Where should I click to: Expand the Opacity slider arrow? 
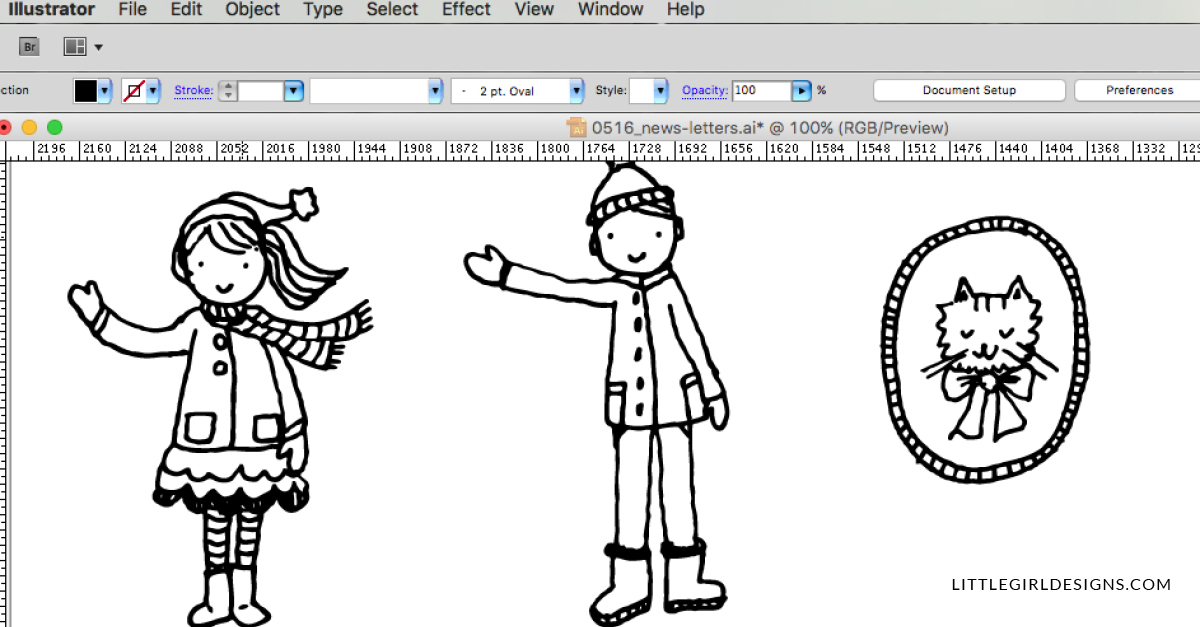pyautogui.click(x=801, y=91)
